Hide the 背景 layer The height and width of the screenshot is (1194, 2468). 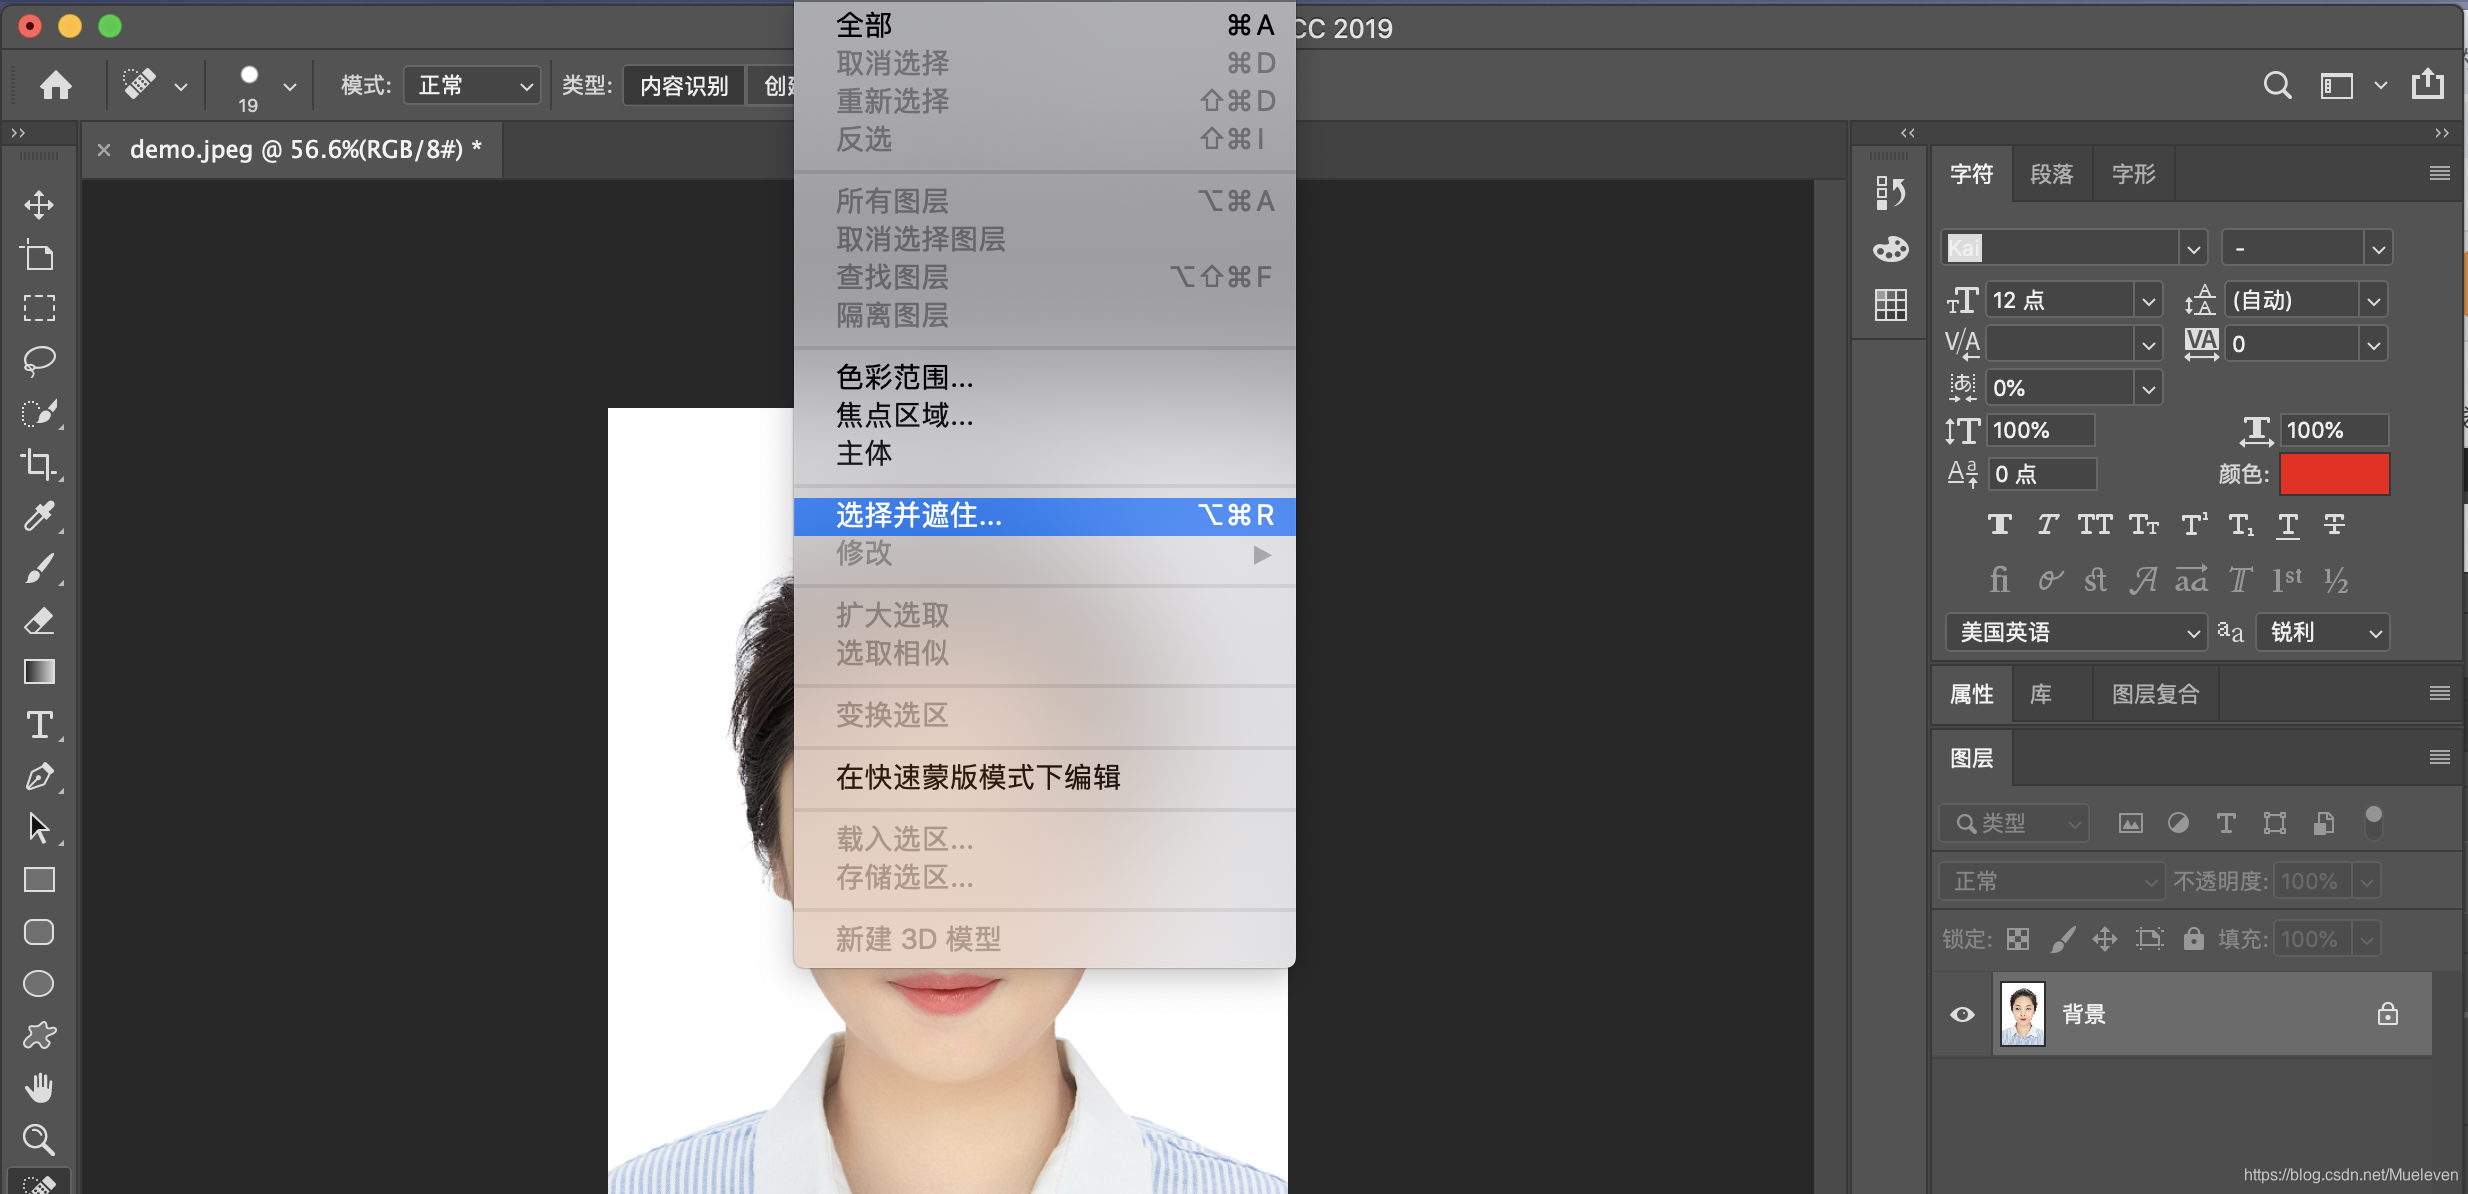point(1961,1013)
